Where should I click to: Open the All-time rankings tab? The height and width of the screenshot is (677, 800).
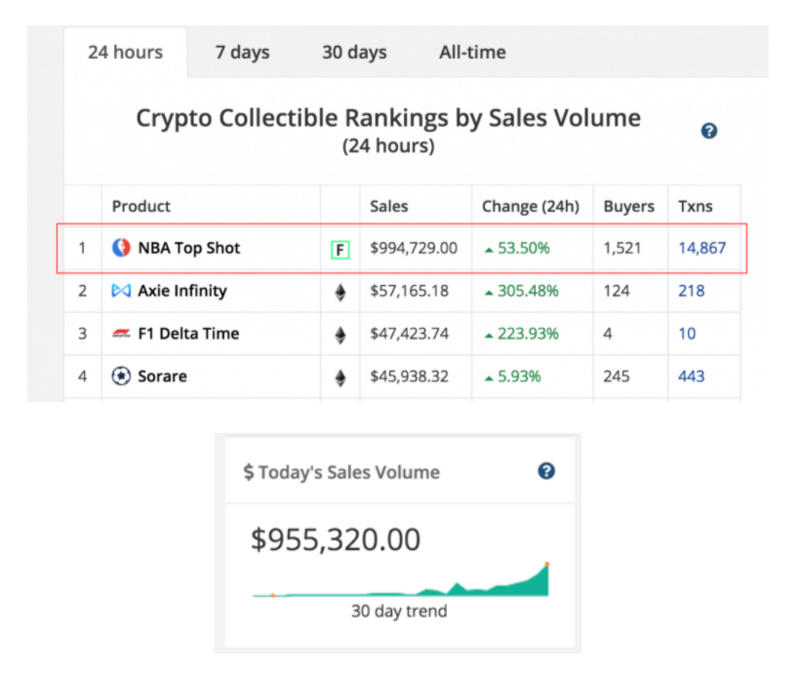(472, 52)
